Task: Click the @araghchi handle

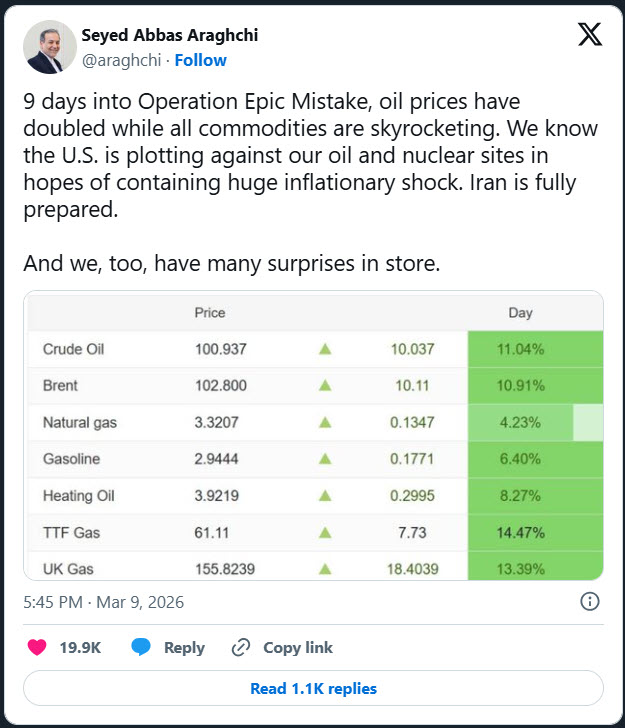Action: click(x=123, y=60)
